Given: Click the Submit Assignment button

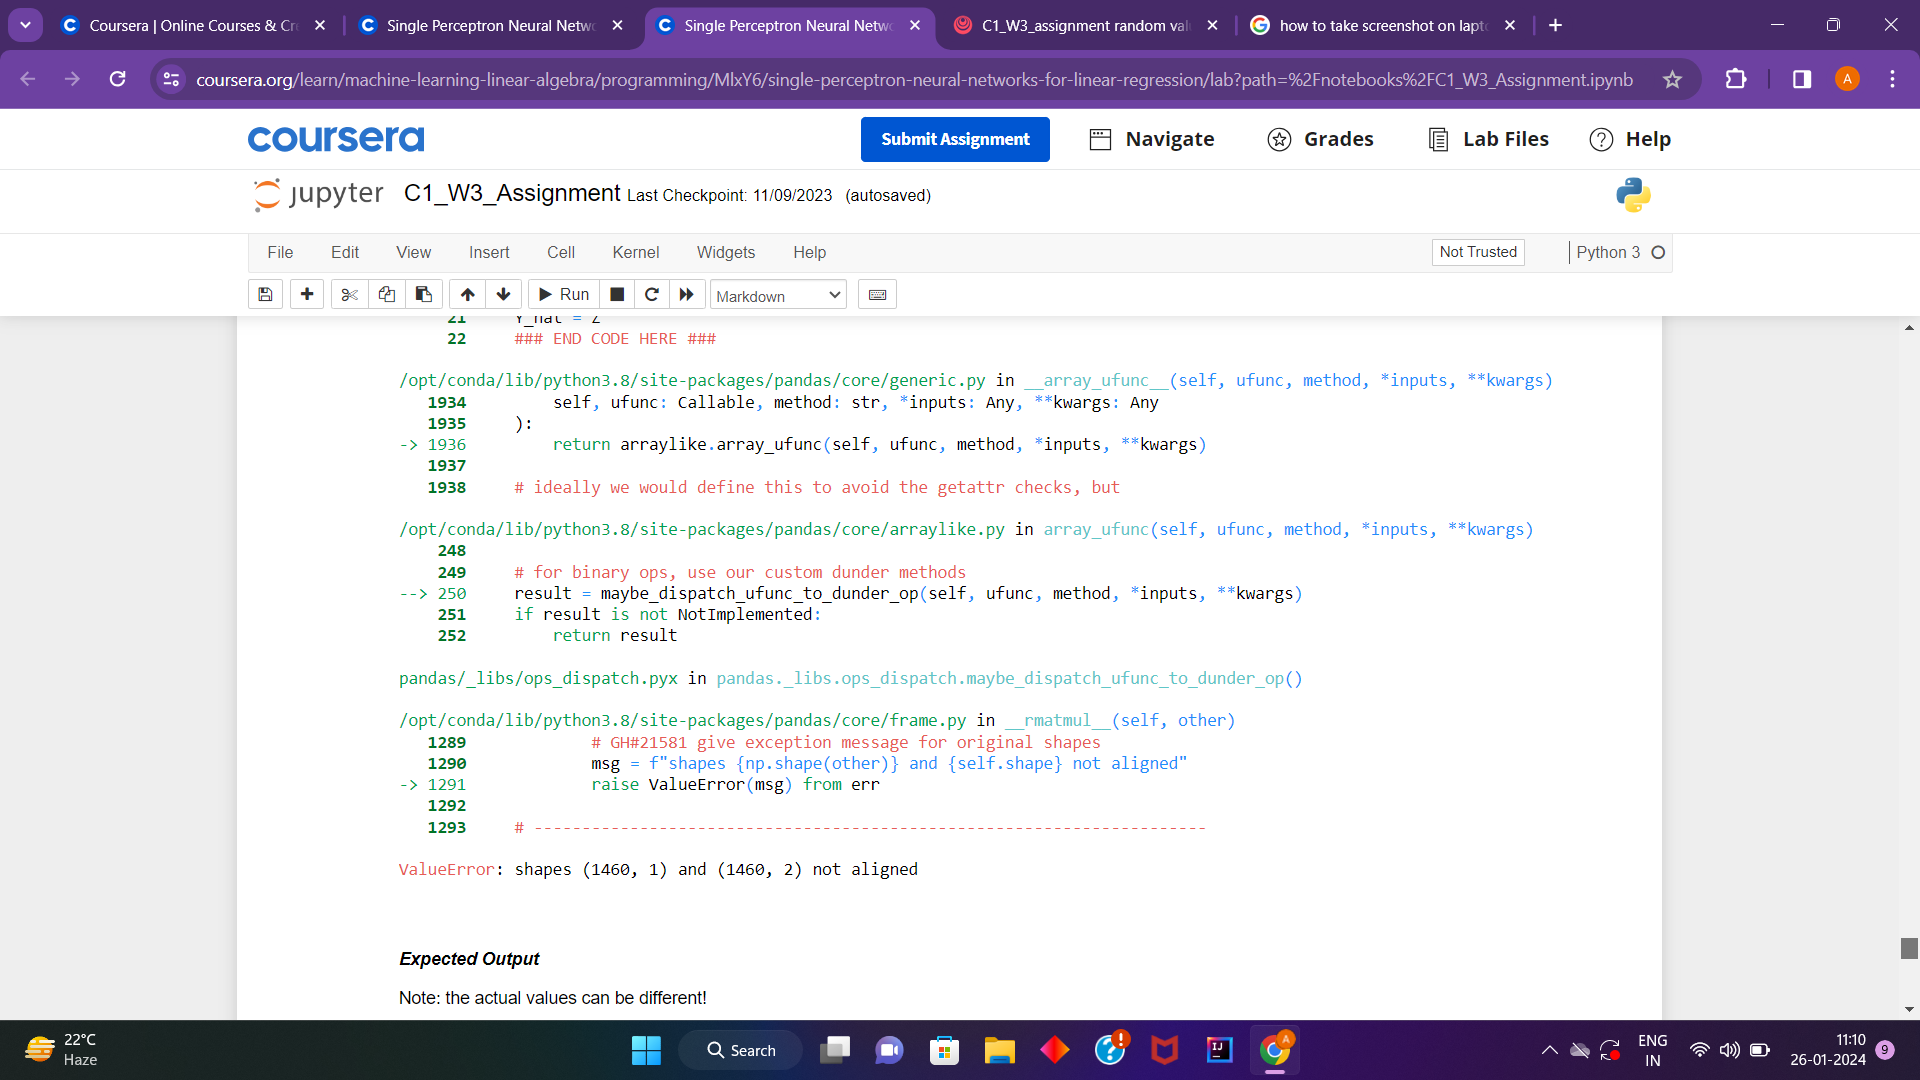Looking at the screenshot, I should [x=954, y=139].
